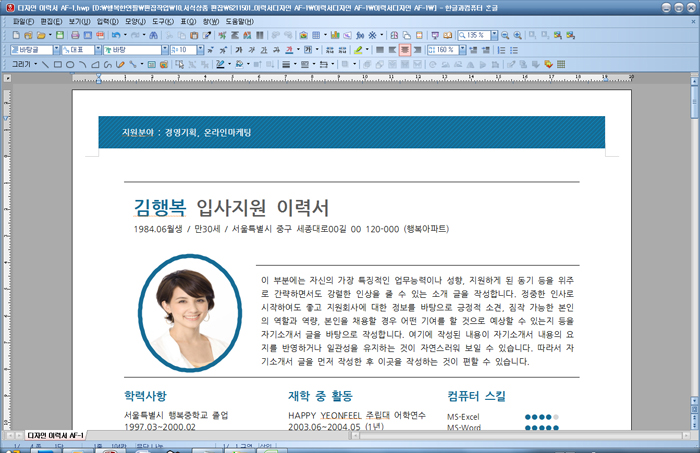Insert a chart with the bar chart icon
Image resolution: width=700 pixels, height=453 pixels.
[x=335, y=35]
